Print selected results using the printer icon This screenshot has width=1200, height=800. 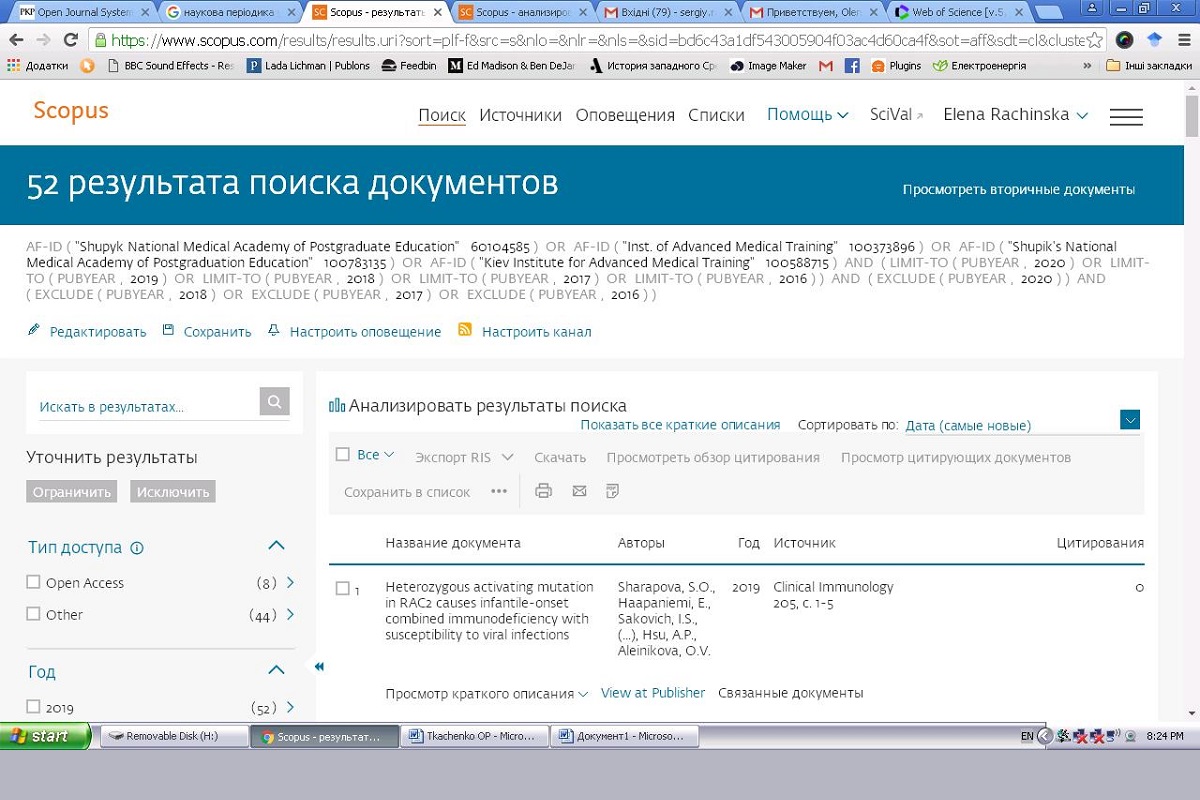(543, 490)
